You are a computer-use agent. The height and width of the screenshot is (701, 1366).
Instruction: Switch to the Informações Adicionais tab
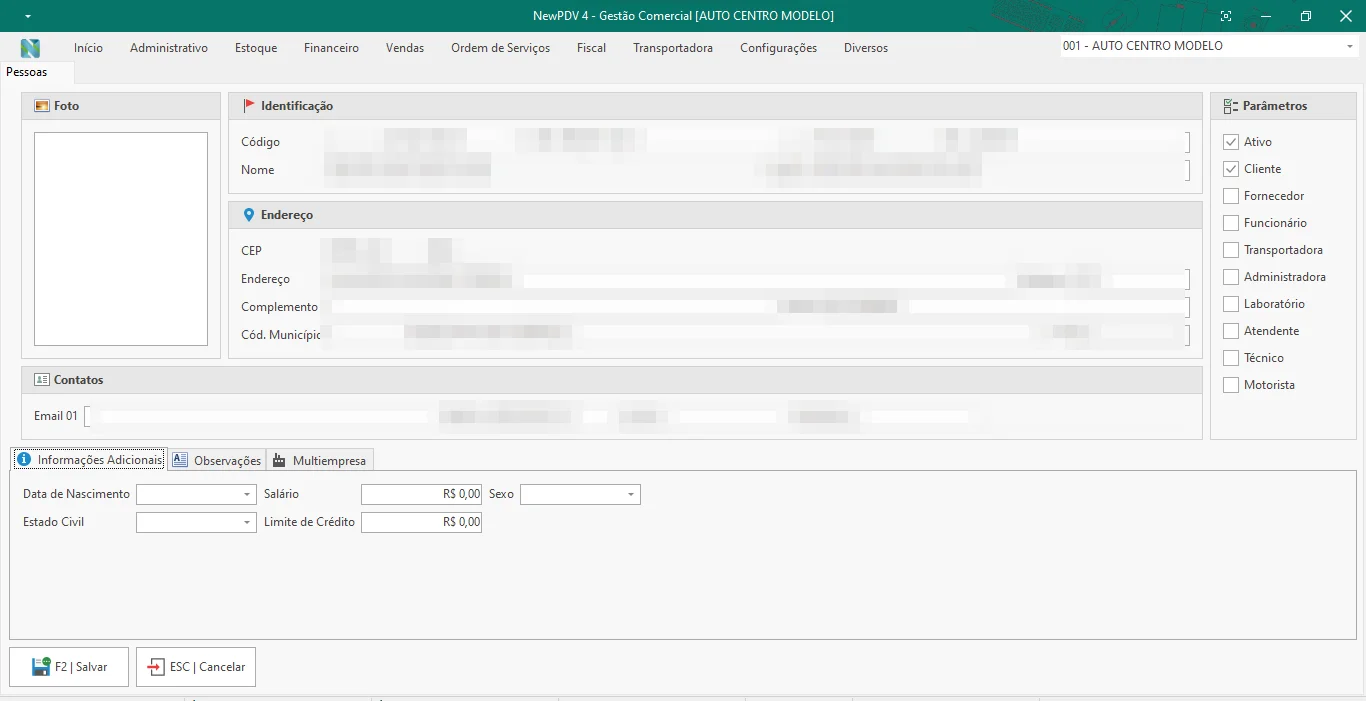88,460
